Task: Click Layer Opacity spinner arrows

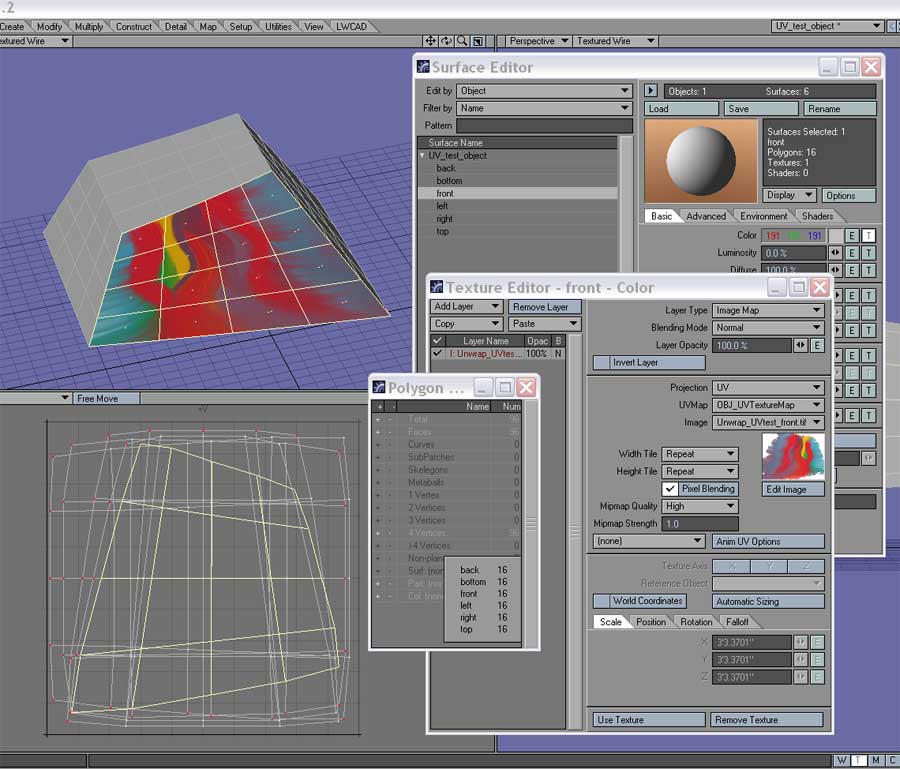Action: pyautogui.click(x=800, y=345)
